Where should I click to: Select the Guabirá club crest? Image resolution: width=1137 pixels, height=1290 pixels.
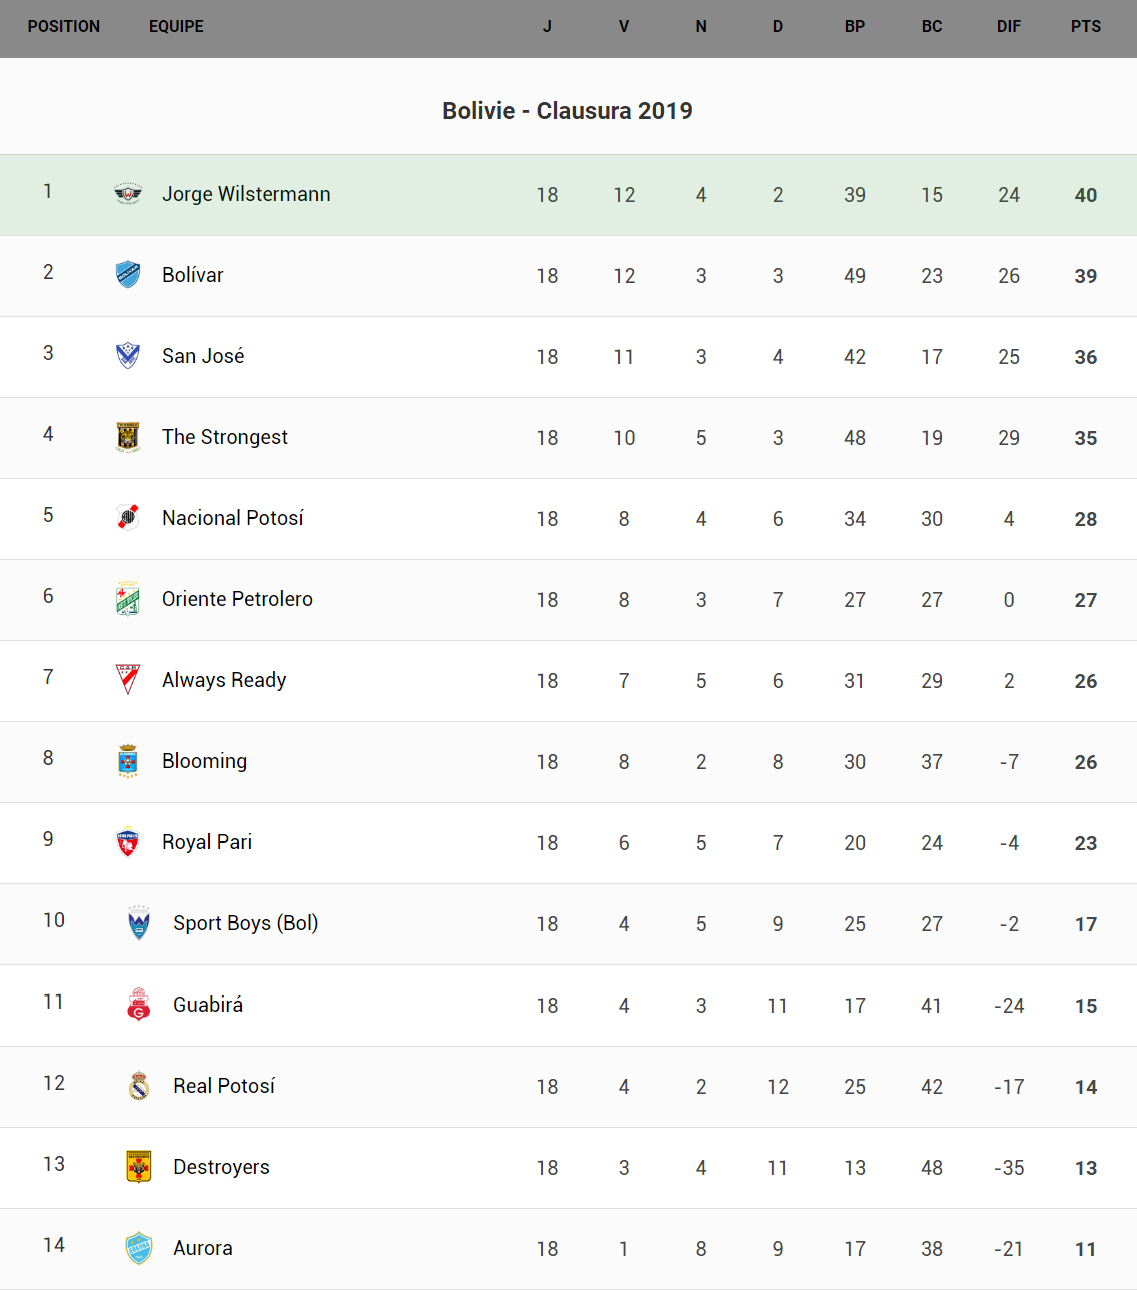pos(139,1004)
